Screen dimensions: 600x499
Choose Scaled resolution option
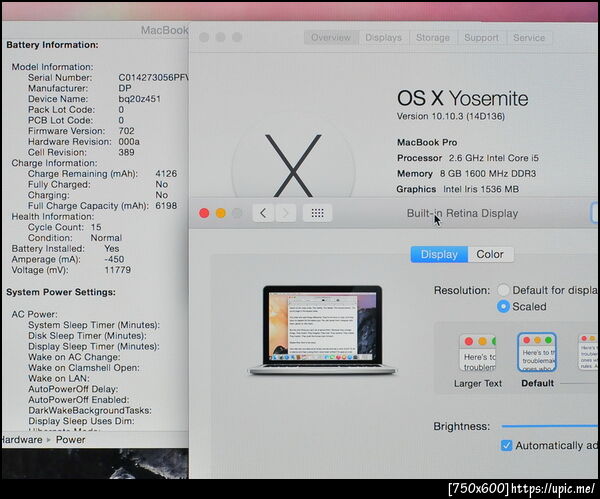coord(503,307)
